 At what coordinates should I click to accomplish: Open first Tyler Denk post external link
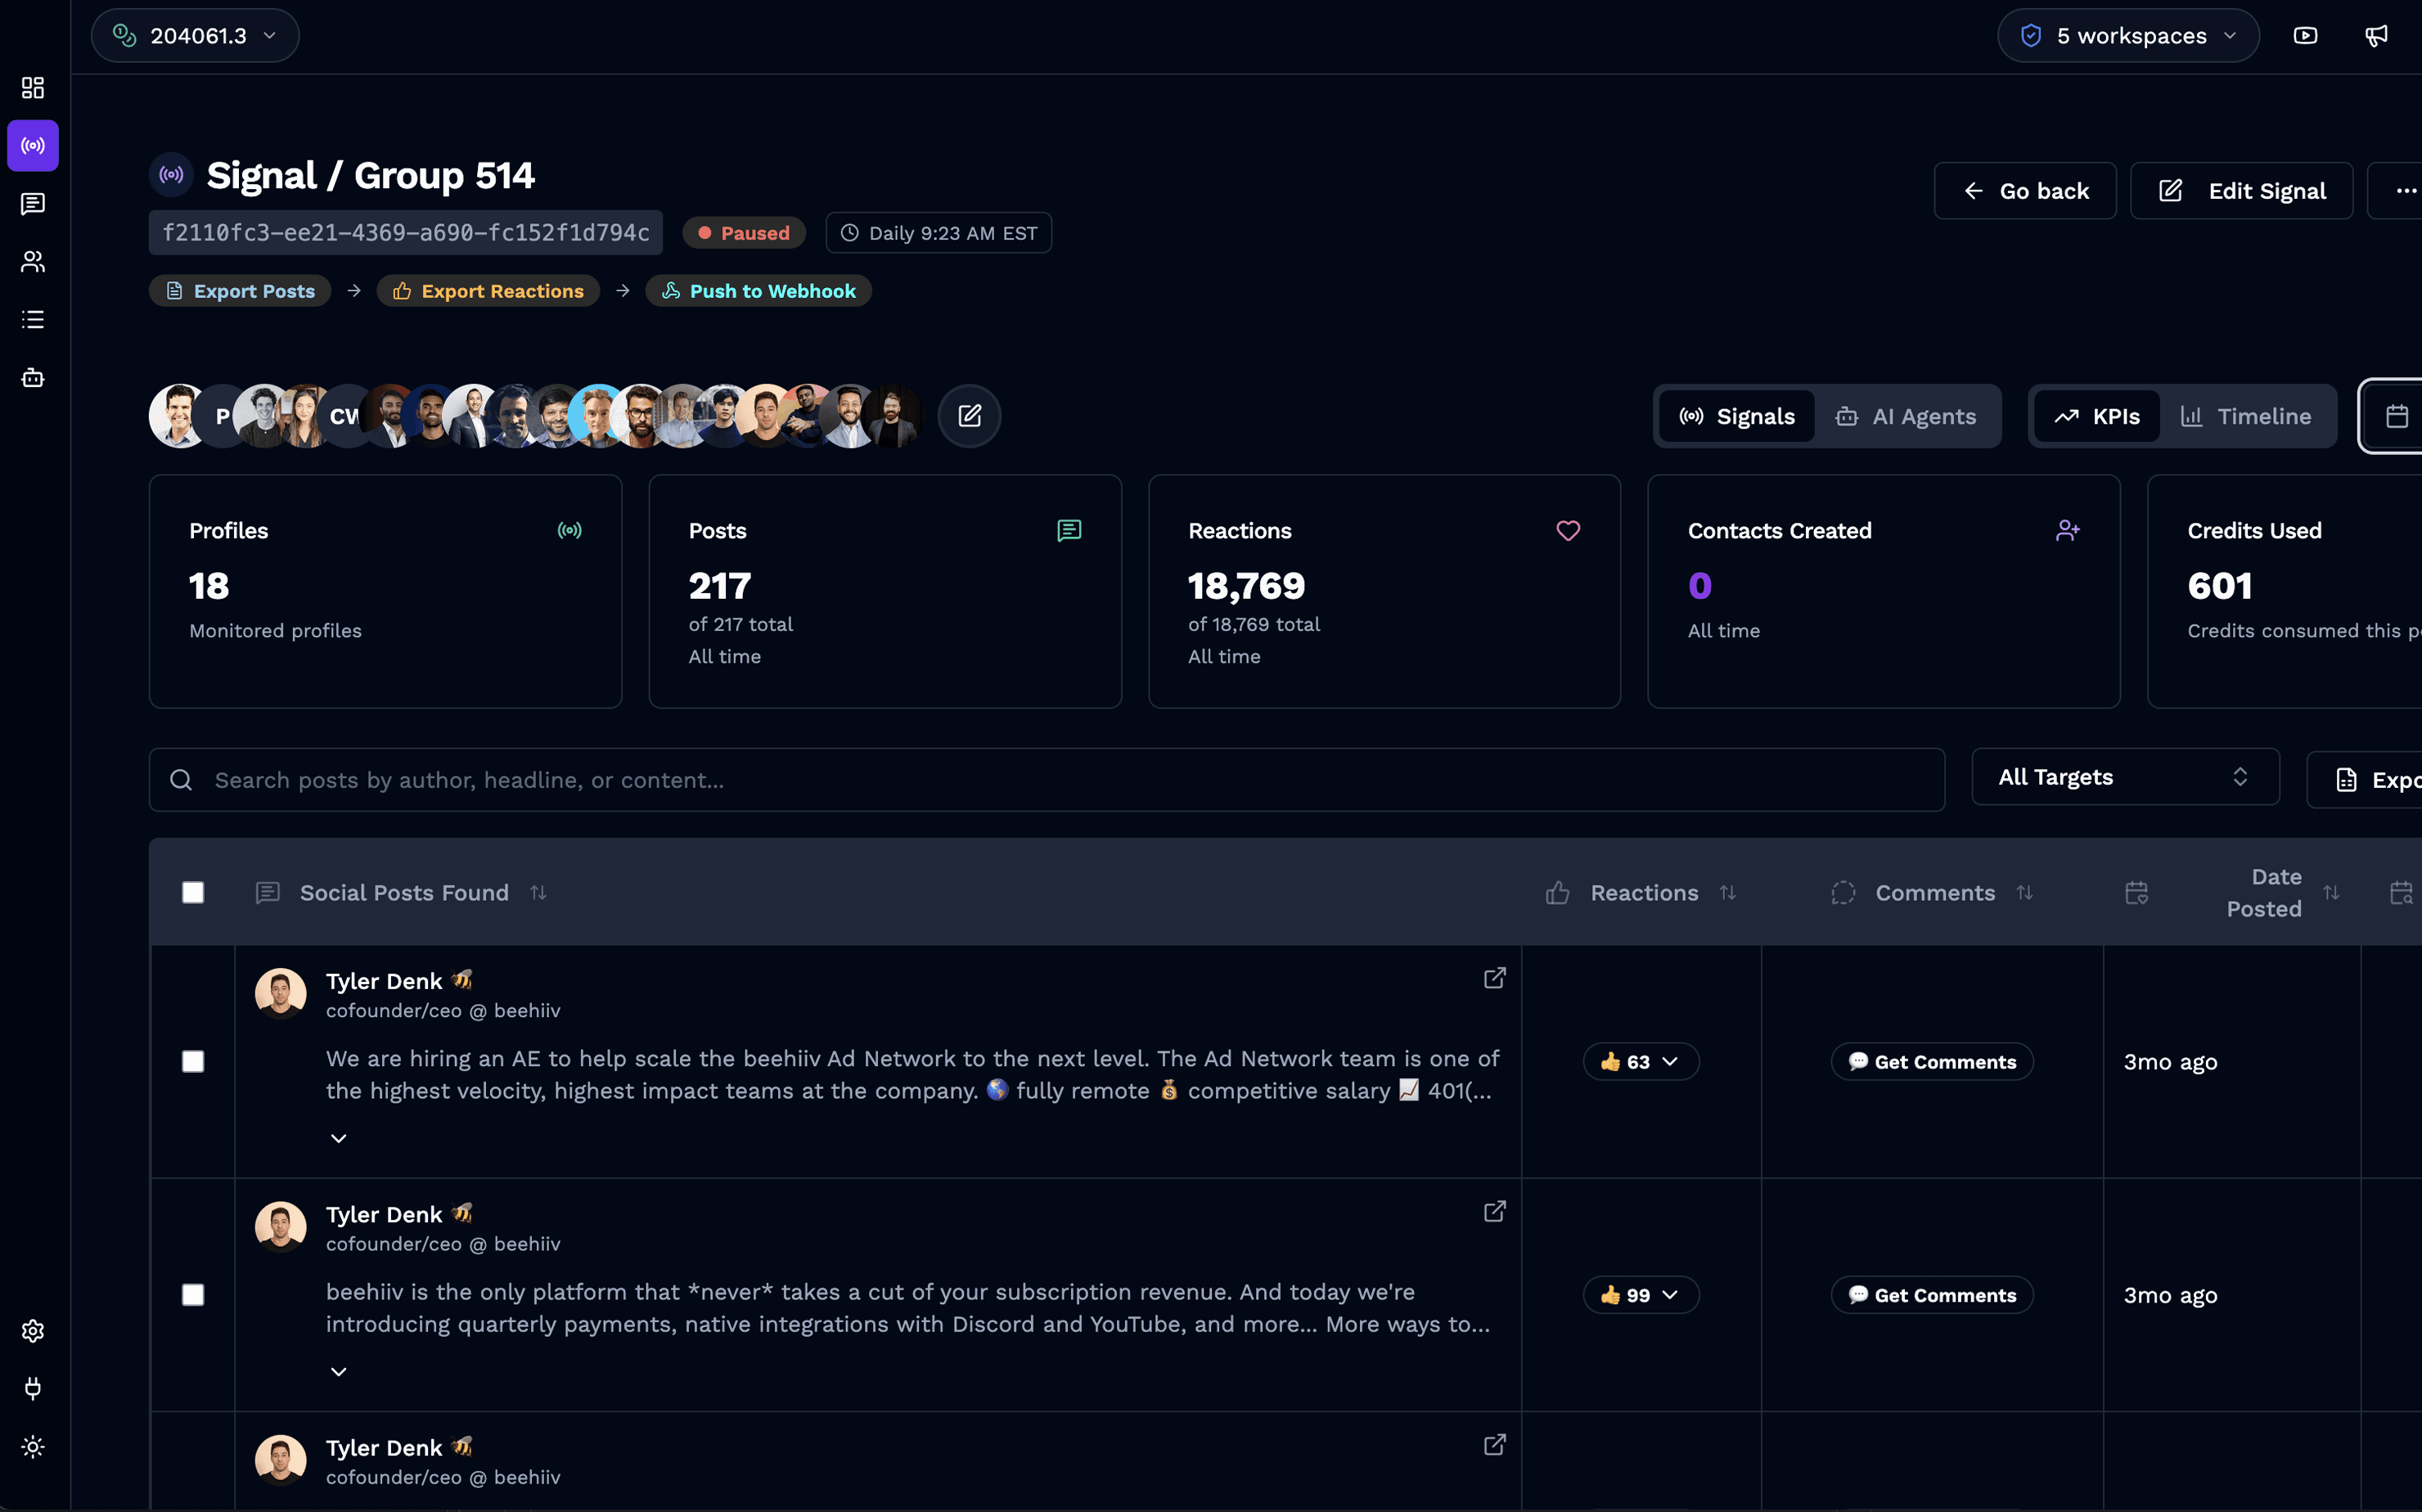coord(1494,978)
